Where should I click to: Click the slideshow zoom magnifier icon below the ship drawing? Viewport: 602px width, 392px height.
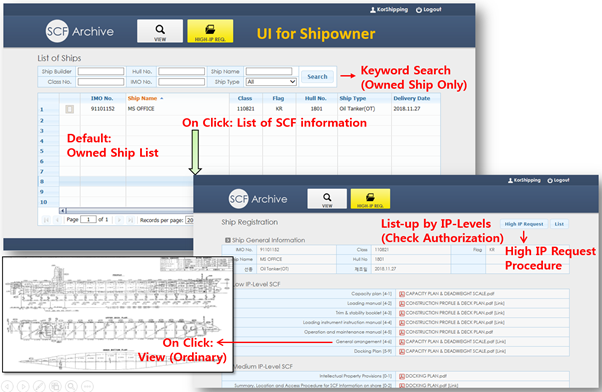[x=71, y=386]
